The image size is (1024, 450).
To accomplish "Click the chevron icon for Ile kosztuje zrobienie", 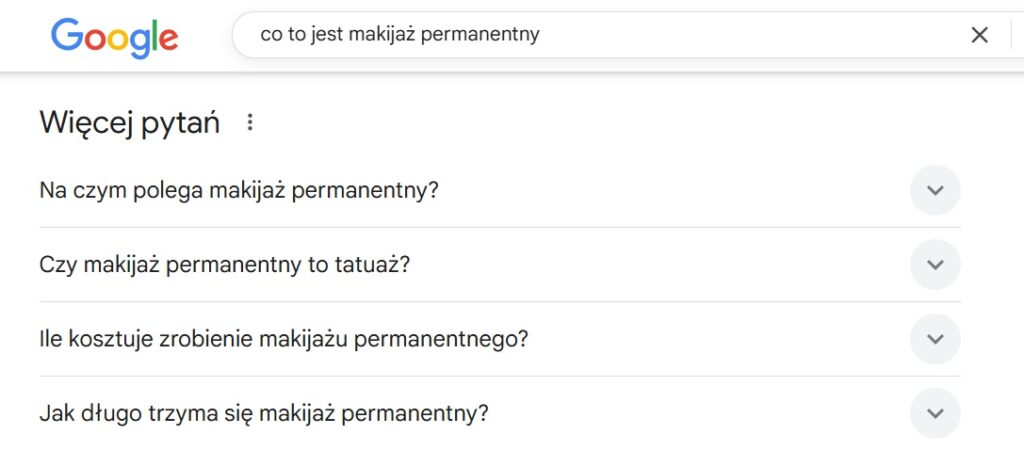I will 935,339.
